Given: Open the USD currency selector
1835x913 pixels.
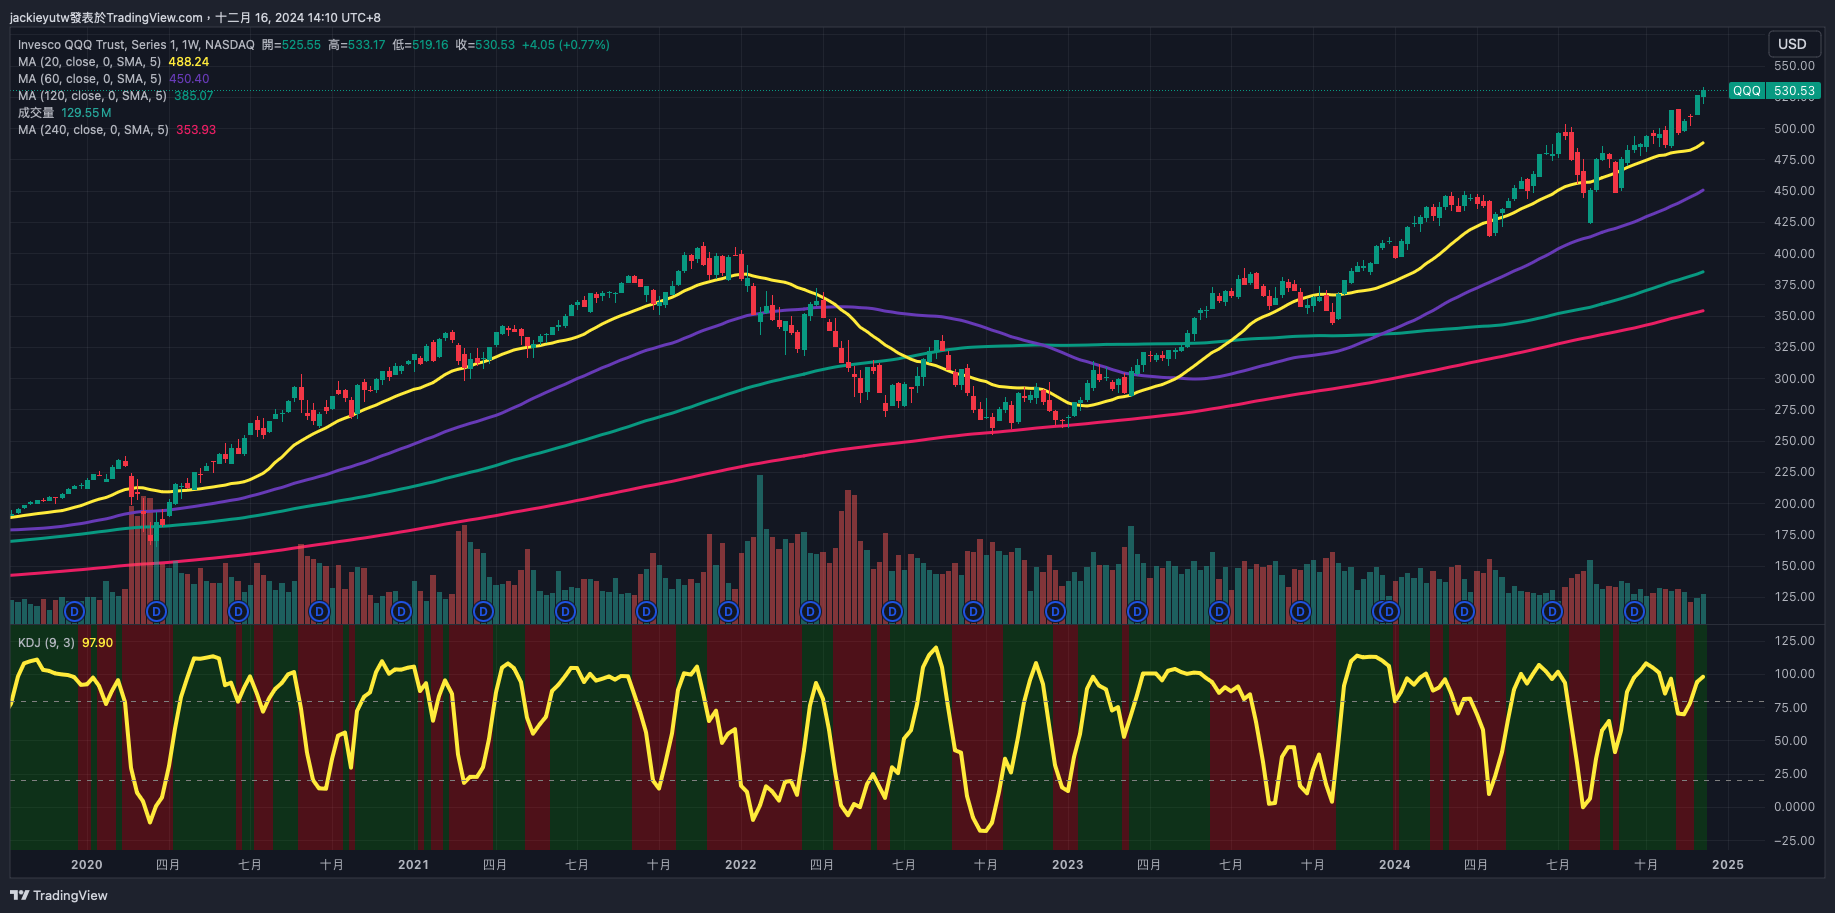Looking at the screenshot, I should (1792, 44).
